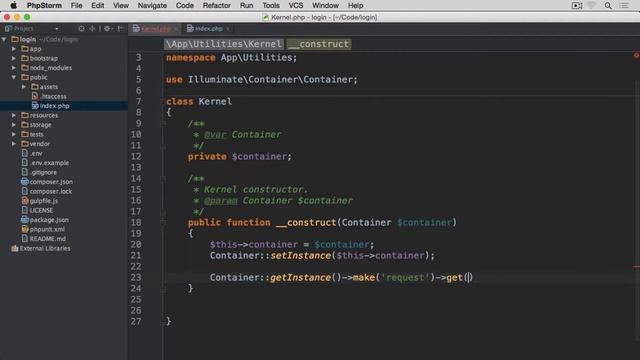Open the Edit menu
This screenshot has width=640, height=360.
[x=98, y=5]
